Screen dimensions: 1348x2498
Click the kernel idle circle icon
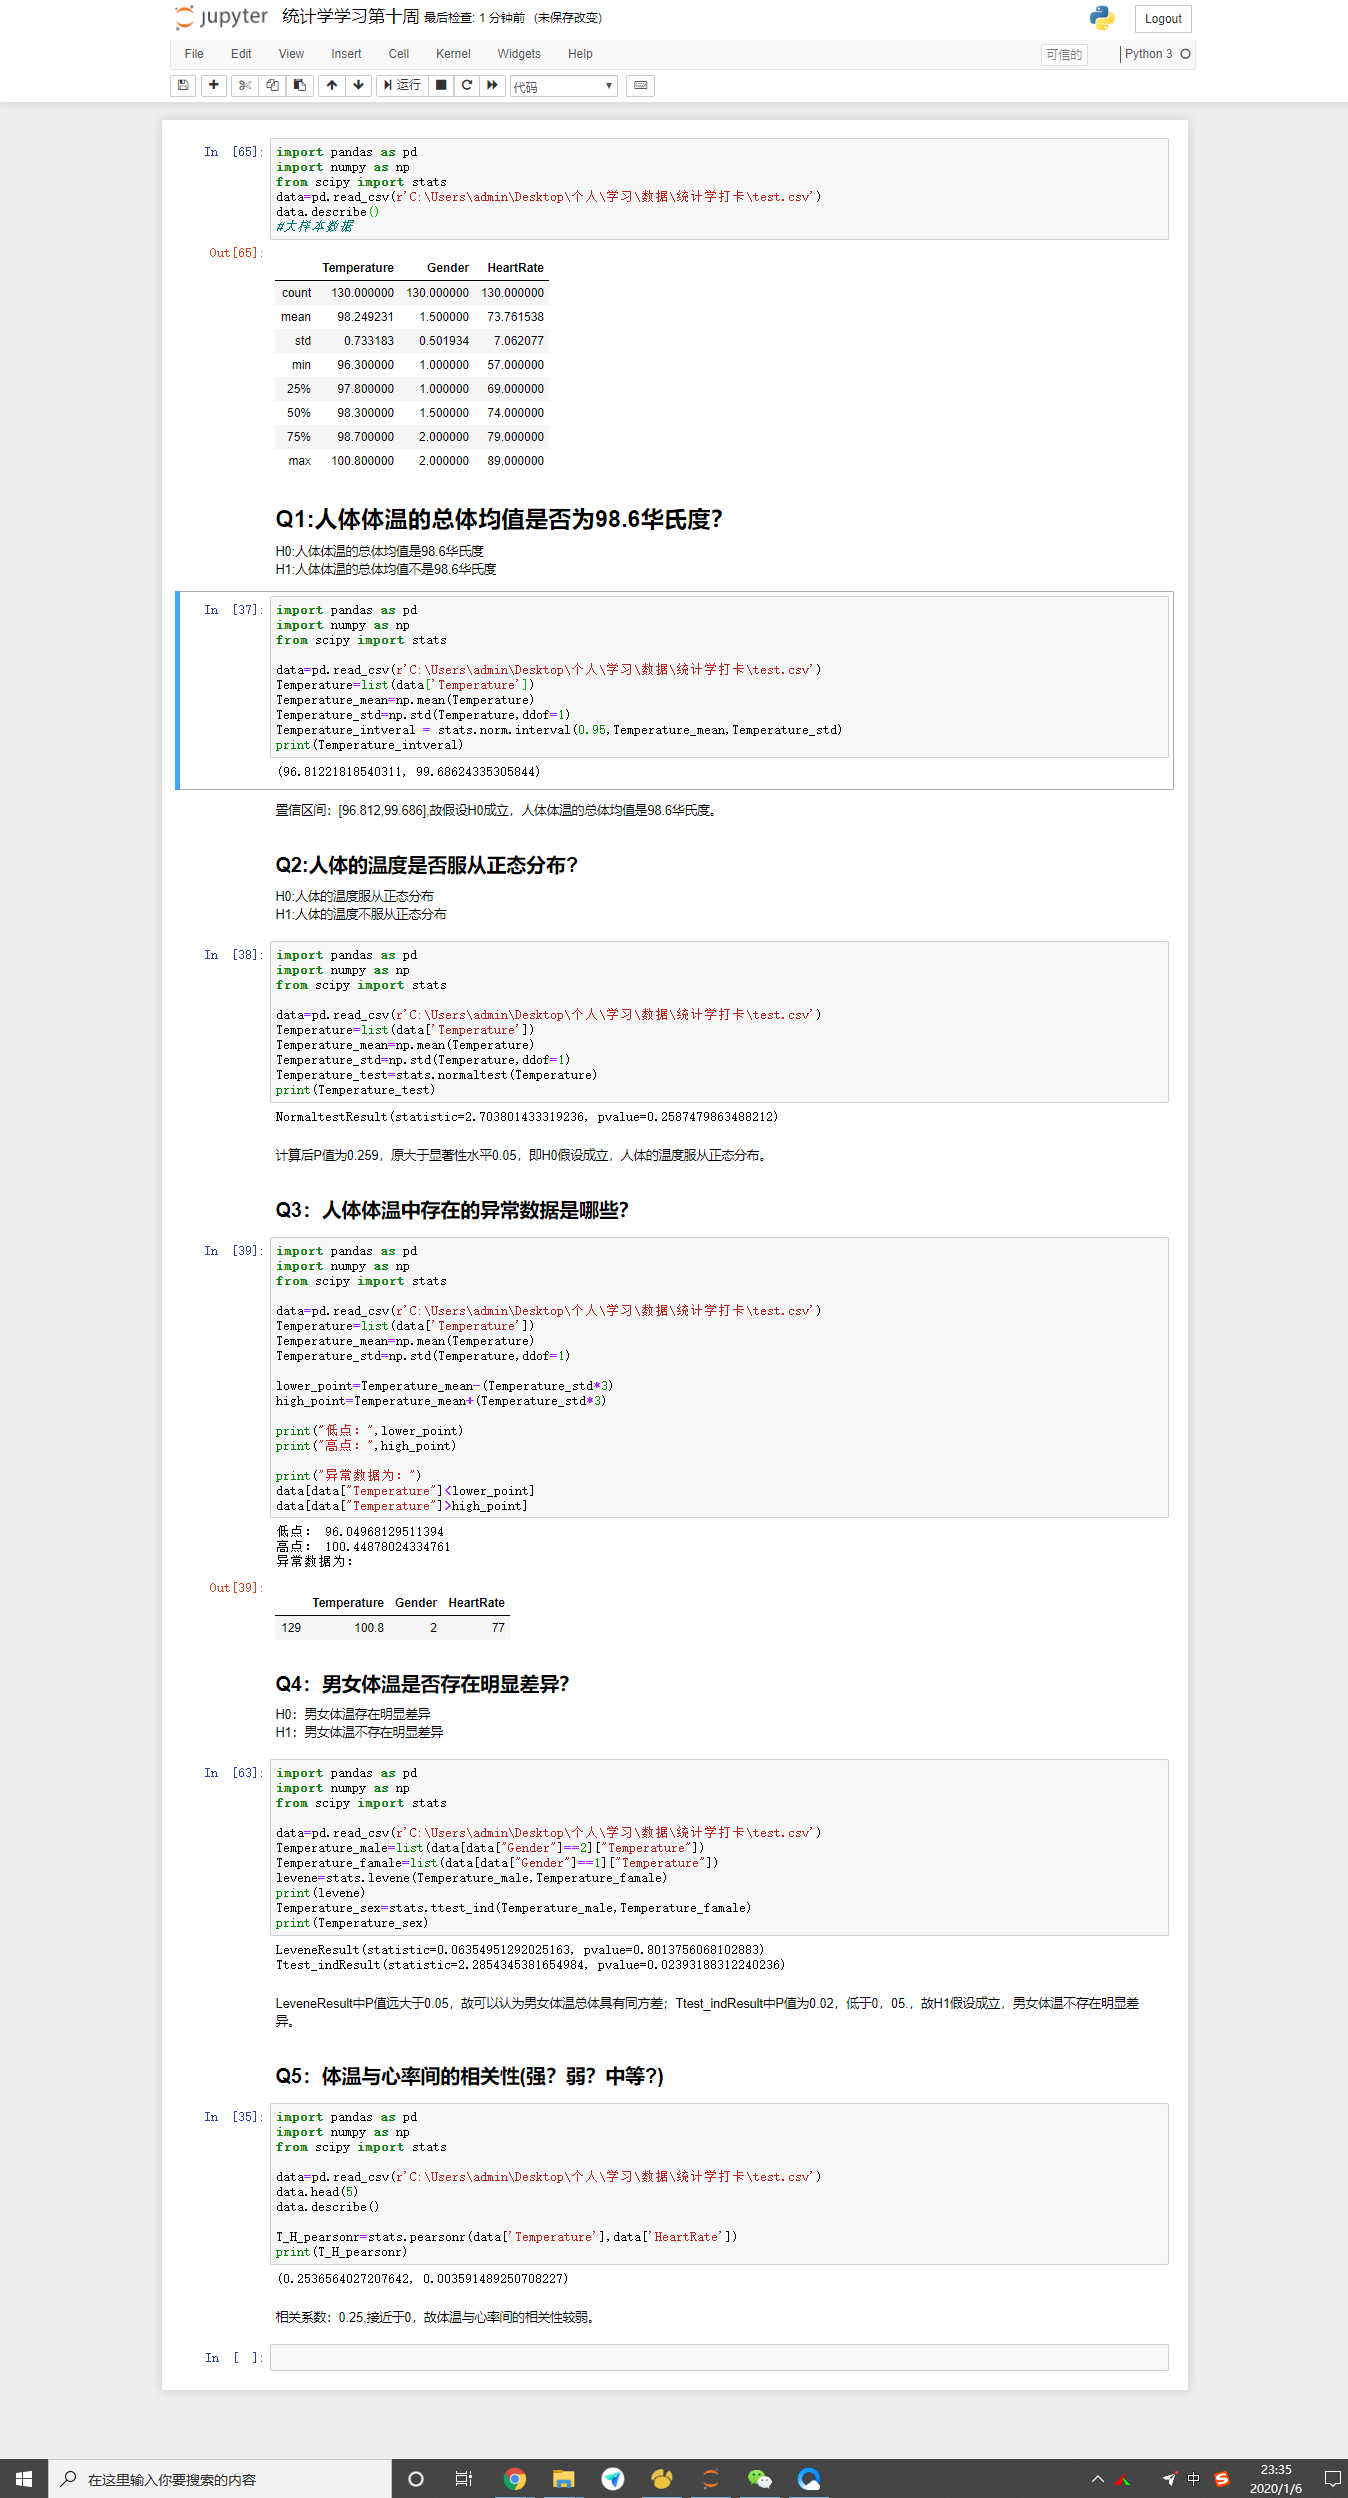coord(1186,54)
